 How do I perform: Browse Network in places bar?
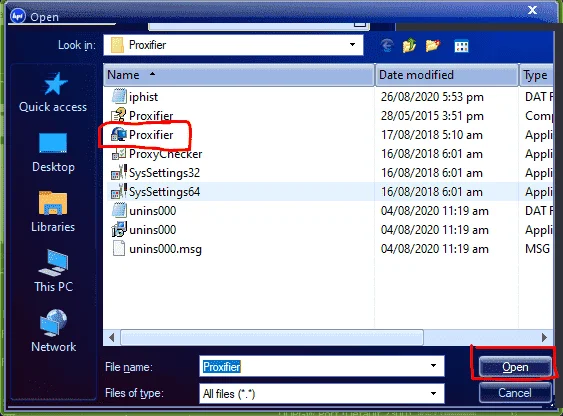pos(53,331)
